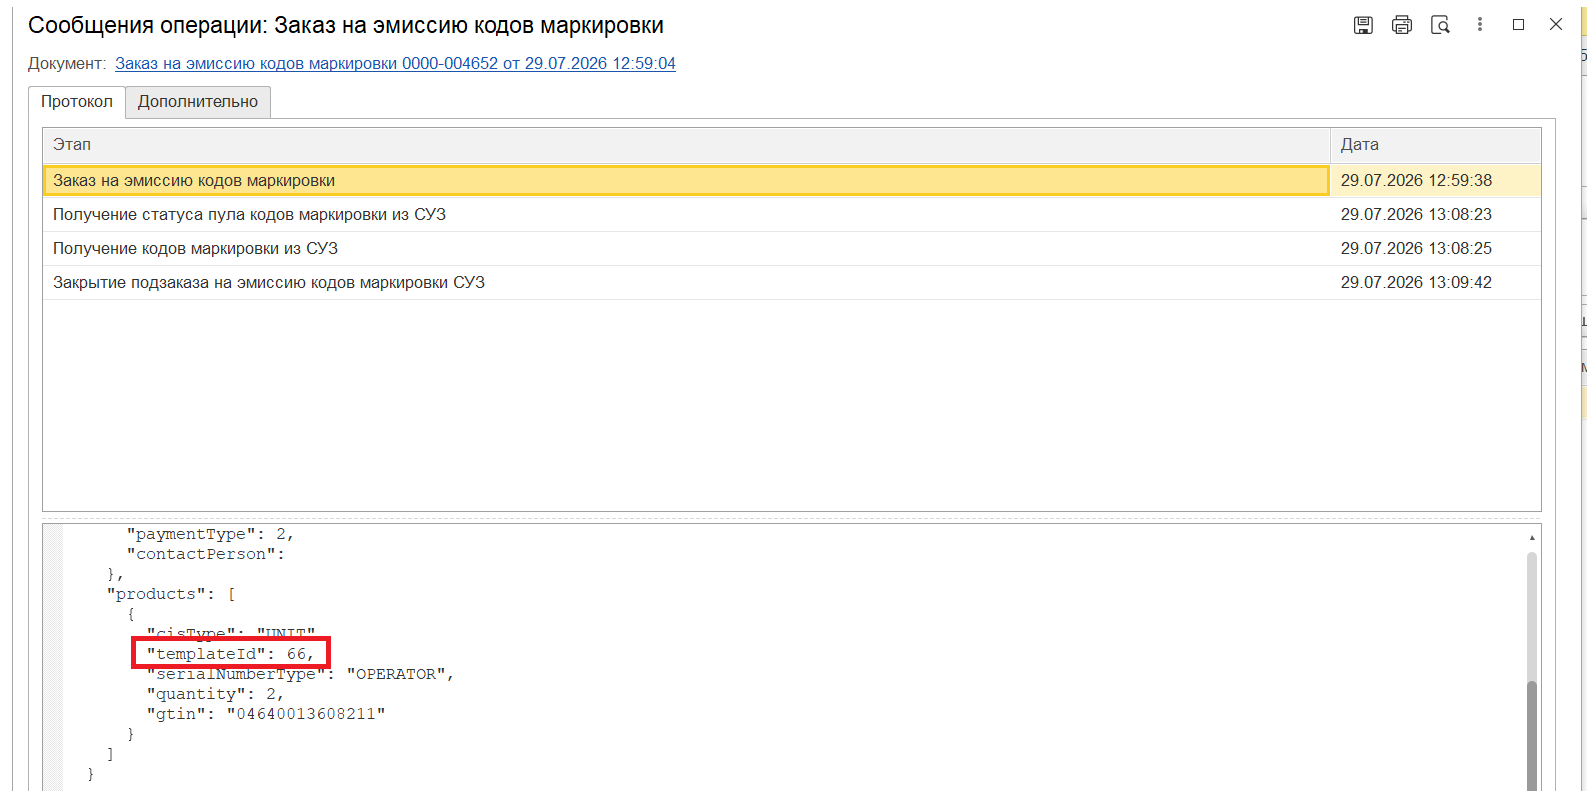Click the date cell 29.07.2026 13:09:42
This screenshot has width=1587, height=791.
coord(1416,282)
